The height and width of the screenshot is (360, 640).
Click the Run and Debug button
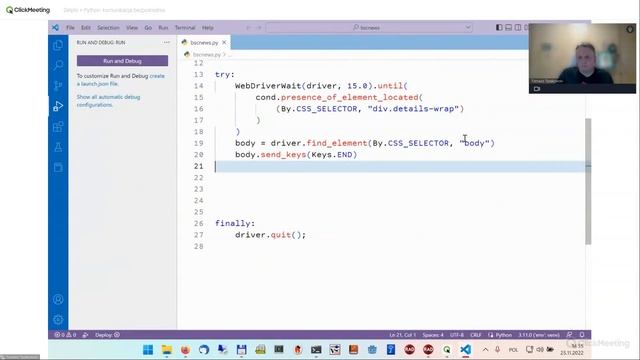122,61
